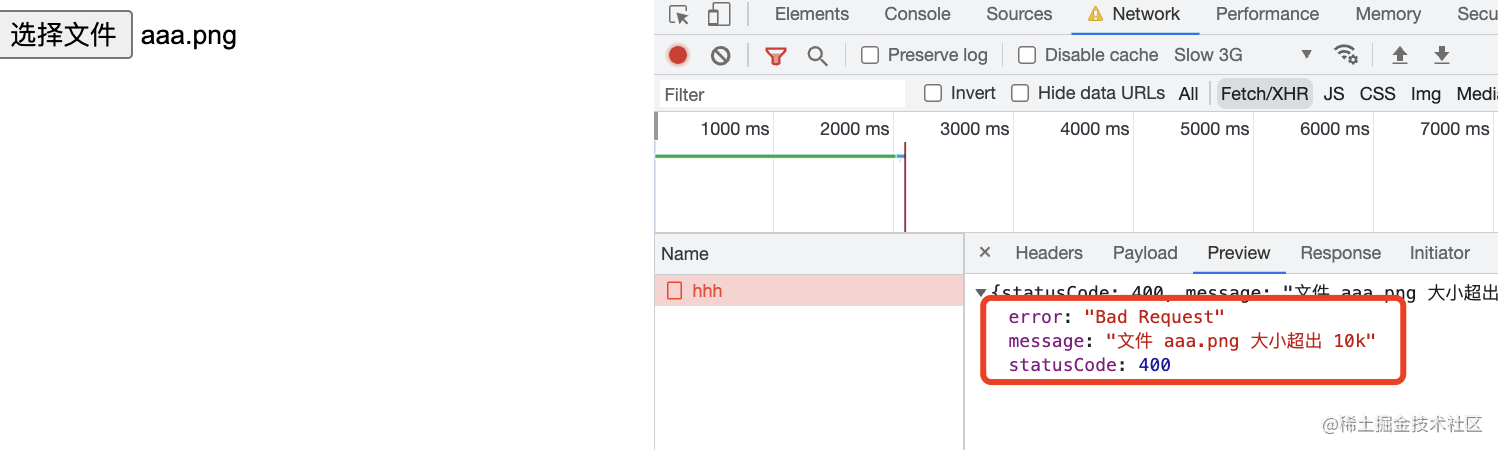Toggle the red filter funnel icon
Viewport: 1498px width, 450px height.
coord(775,55)
